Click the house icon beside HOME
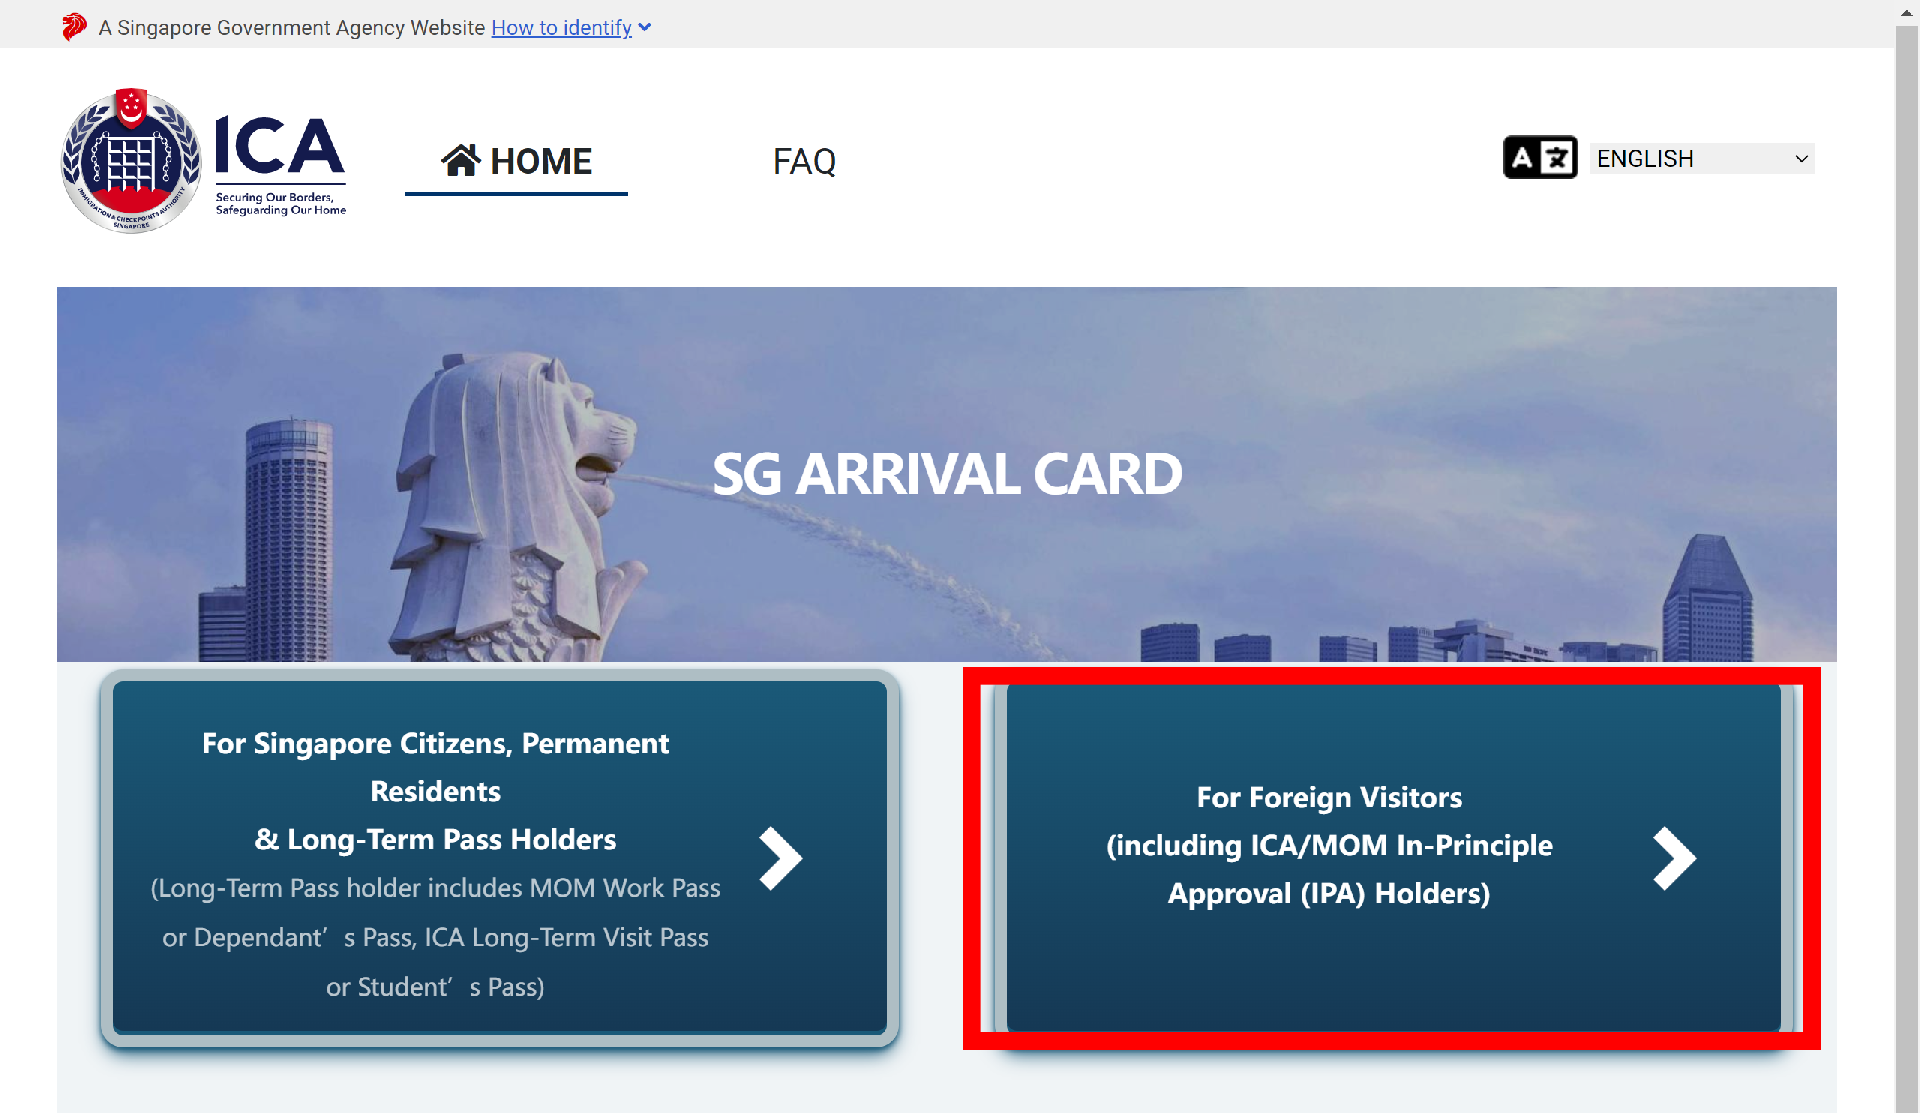Screen dimensions: 1920x1113 click(x=461, y=160)
